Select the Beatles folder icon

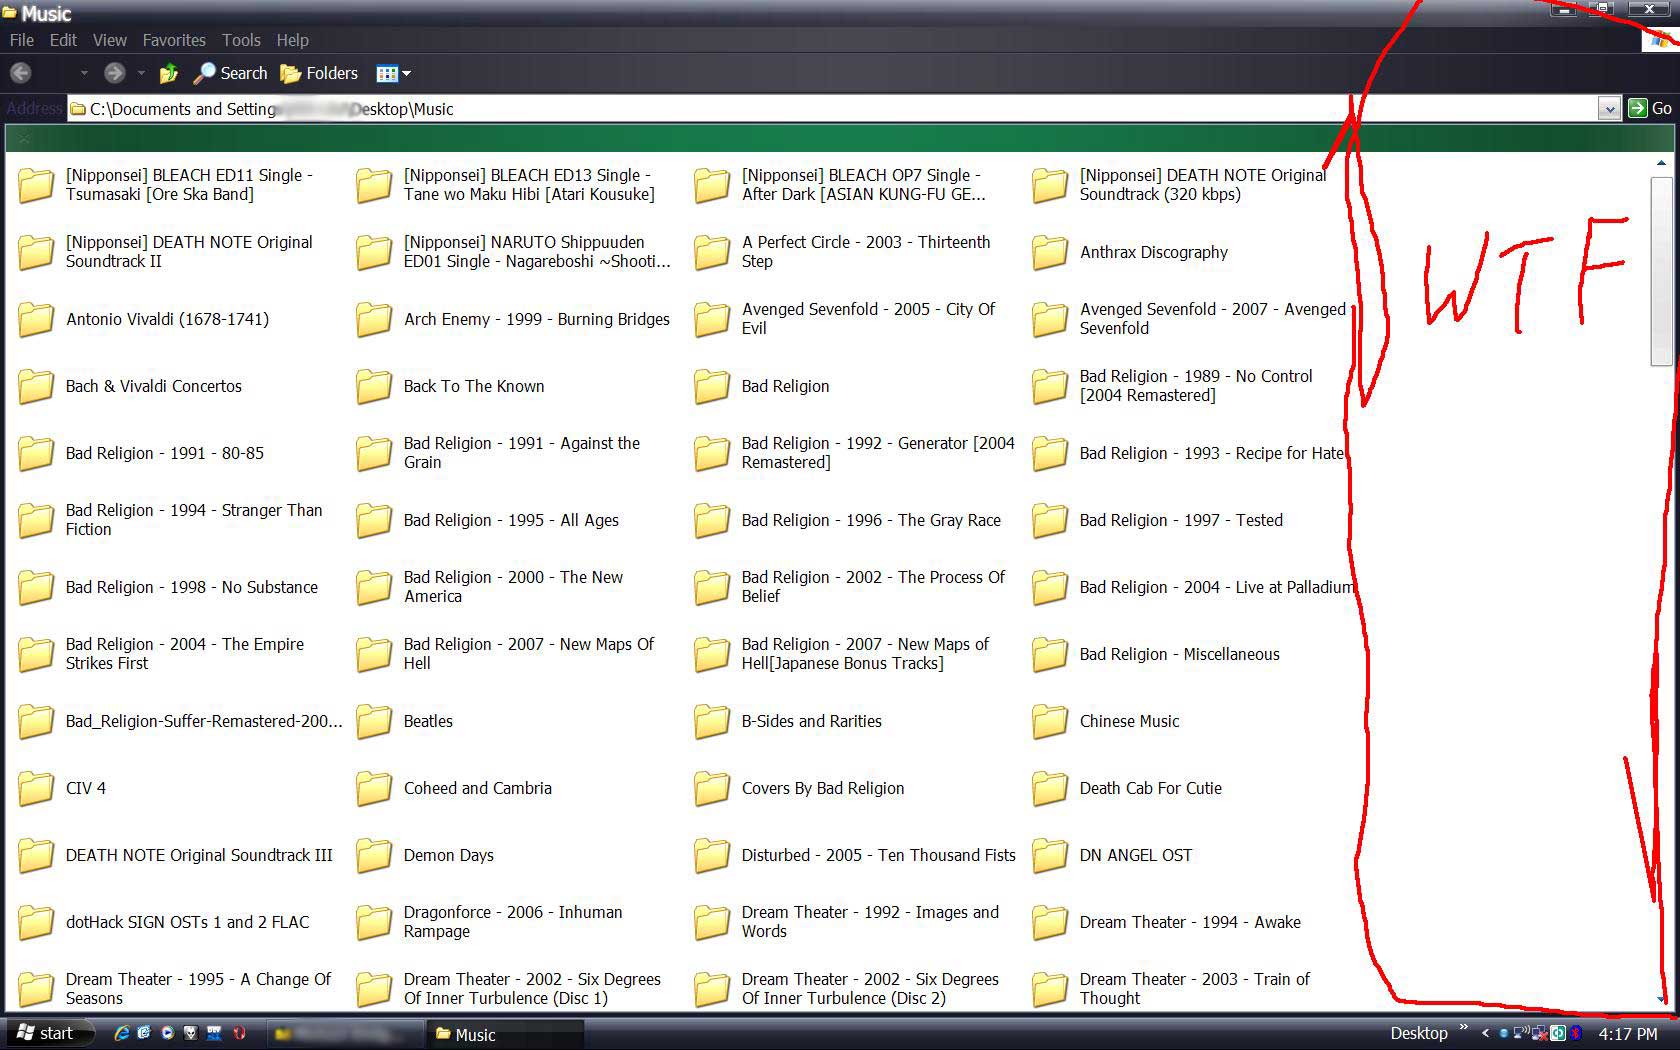point(374,721)
